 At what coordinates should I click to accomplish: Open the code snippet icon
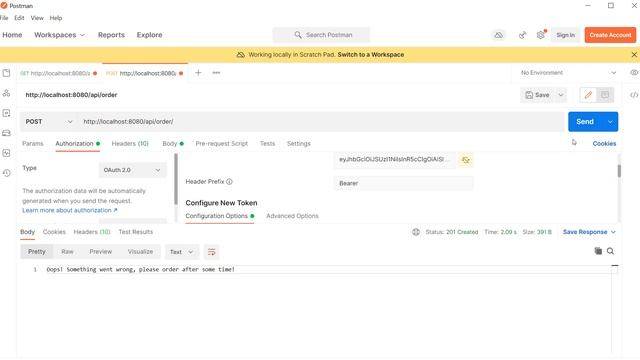(x=634, y=95)
